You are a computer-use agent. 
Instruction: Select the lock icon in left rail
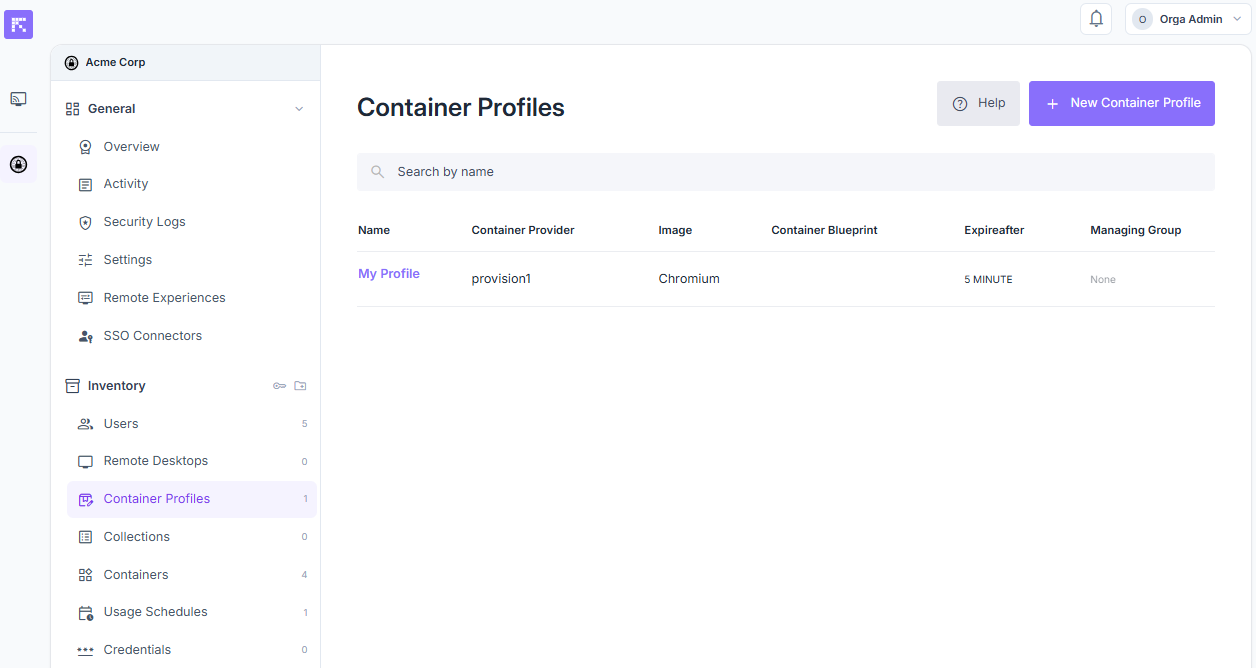(x=18, y=164)
